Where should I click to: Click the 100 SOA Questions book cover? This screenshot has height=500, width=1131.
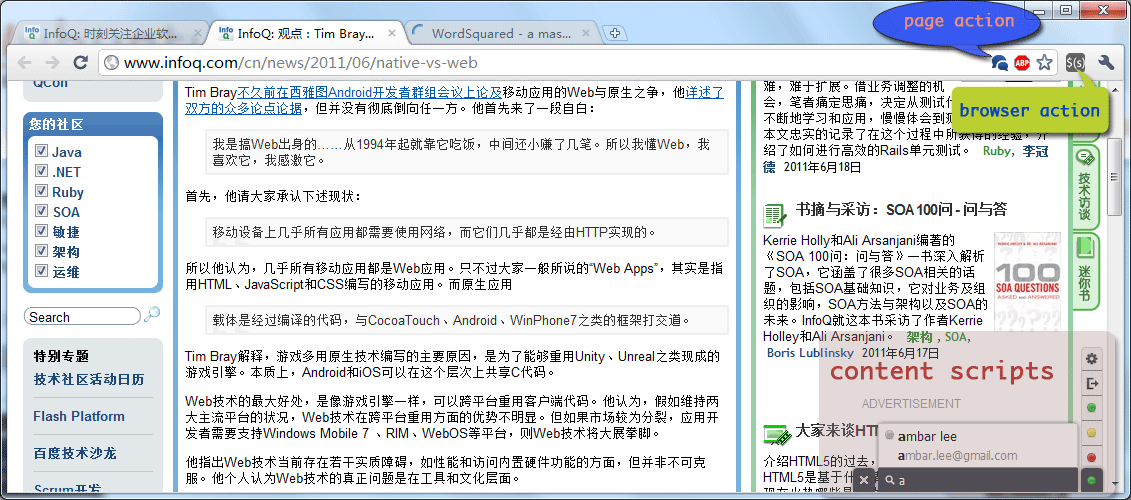1027,282
